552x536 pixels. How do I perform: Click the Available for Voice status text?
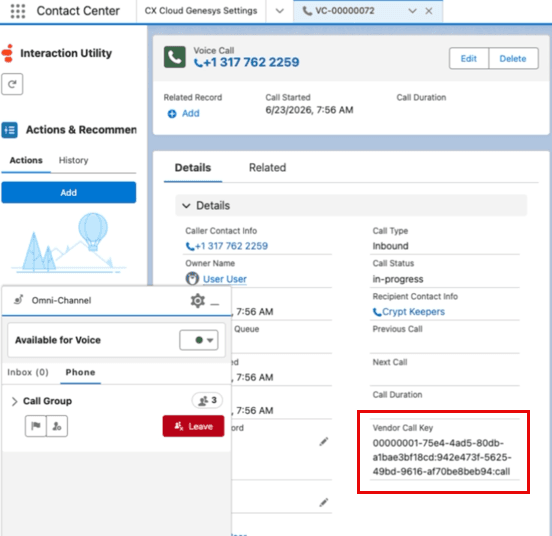tap(58, 340)
